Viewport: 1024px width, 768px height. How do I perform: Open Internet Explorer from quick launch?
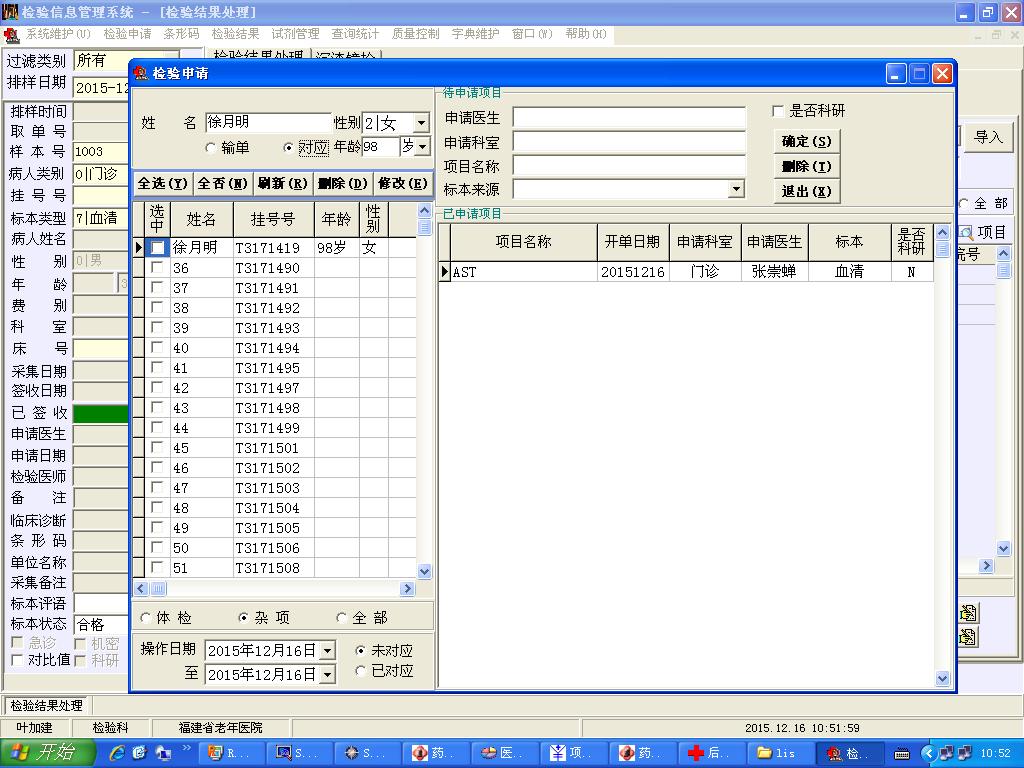coord(118,753)
